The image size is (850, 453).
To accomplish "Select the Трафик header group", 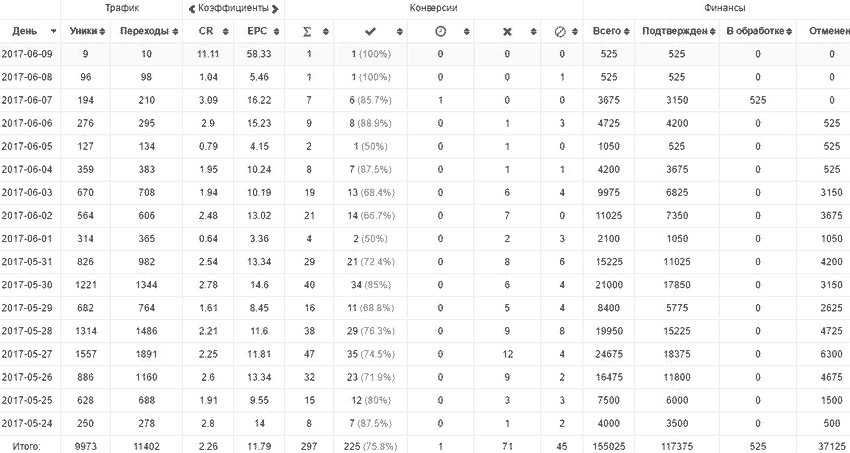I will 122,8.
